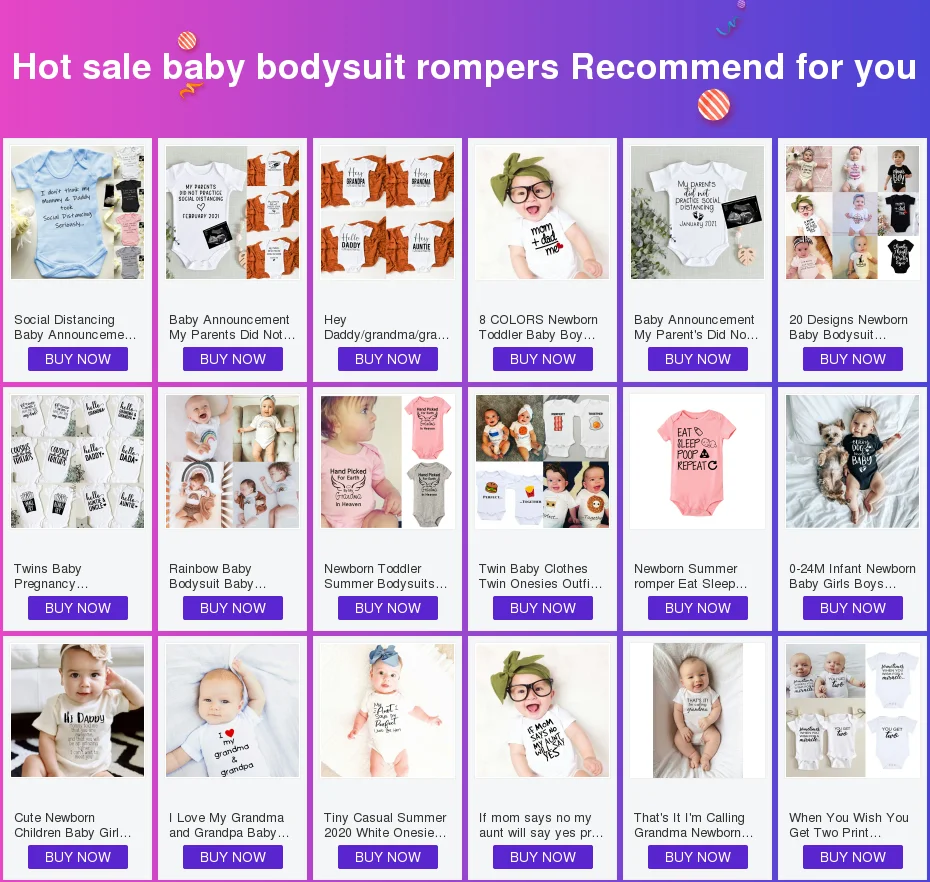
Task: Click BUY NOW under Tiny Casual Summer Onesie
Action: [387, 857]
